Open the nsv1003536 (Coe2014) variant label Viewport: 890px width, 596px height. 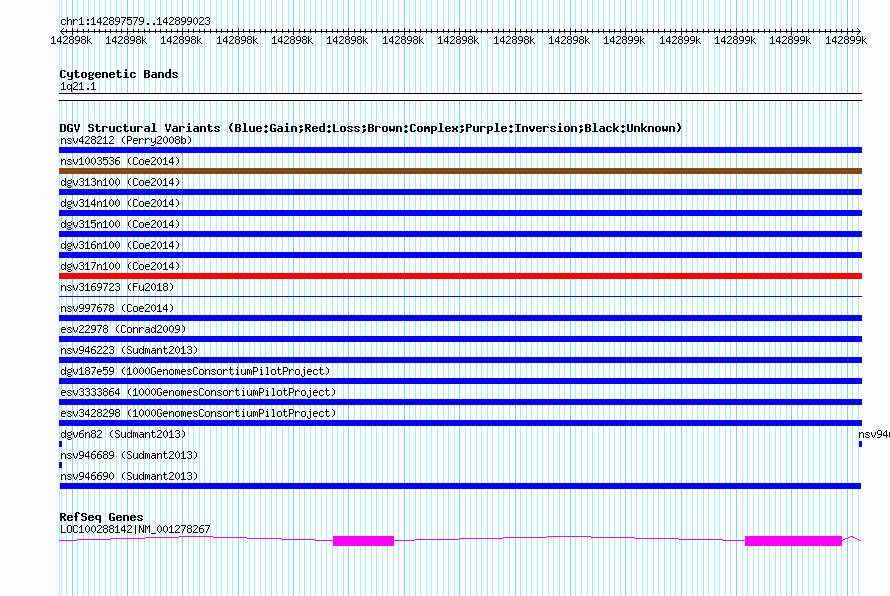120,161
